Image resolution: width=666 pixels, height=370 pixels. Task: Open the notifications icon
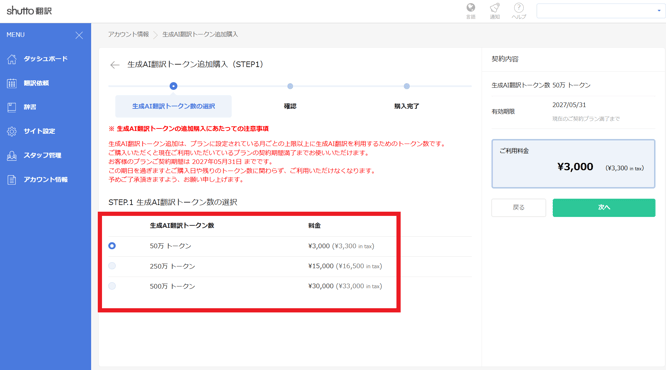pyautogui.click(x=495, y=8)
